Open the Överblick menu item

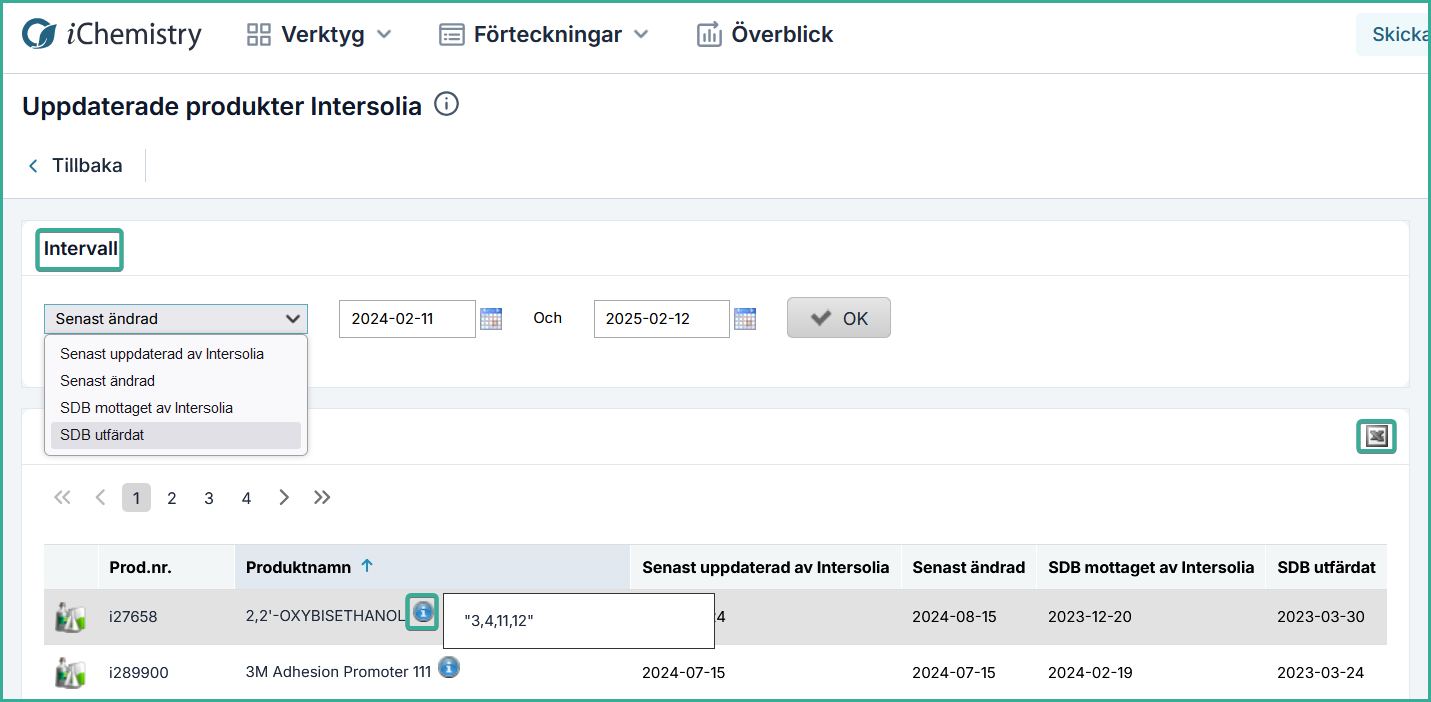[765, 34]
